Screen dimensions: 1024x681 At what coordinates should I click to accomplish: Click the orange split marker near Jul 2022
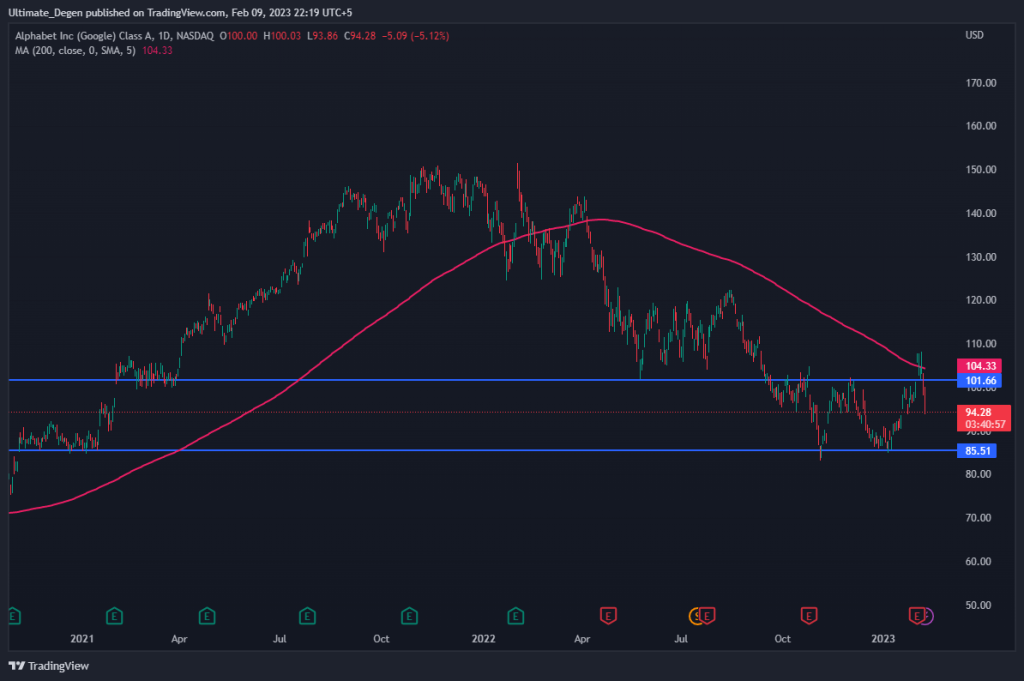coord(695,616)
